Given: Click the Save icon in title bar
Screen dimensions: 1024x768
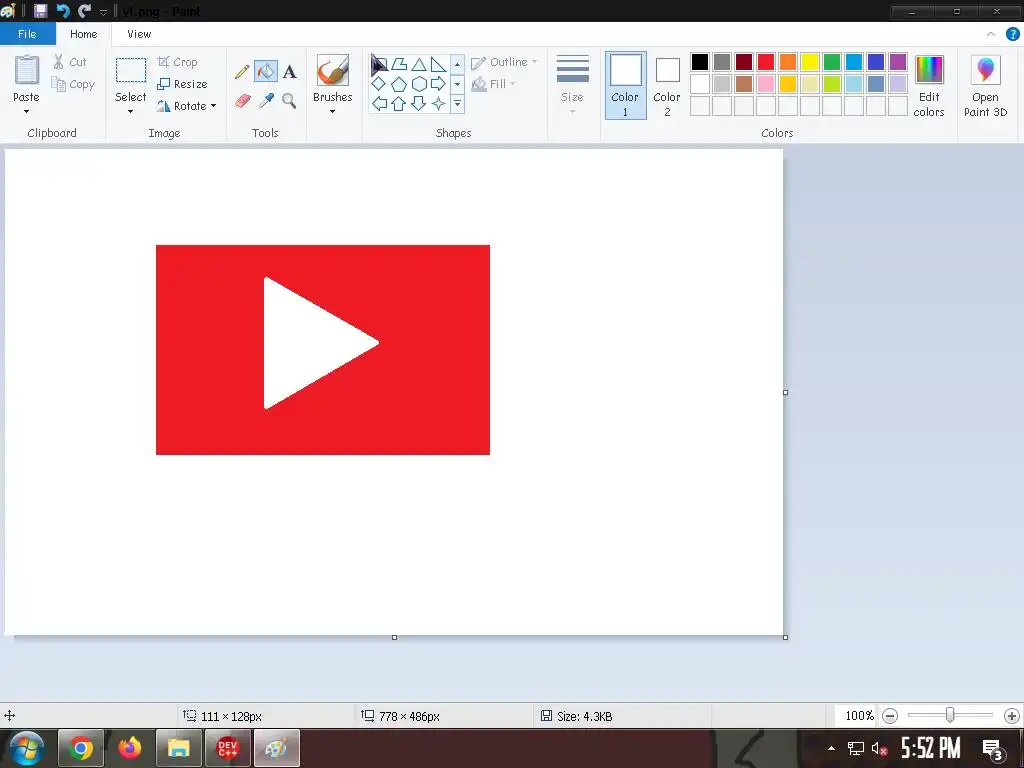Looking at the screenshot, I should pos(40,10).
